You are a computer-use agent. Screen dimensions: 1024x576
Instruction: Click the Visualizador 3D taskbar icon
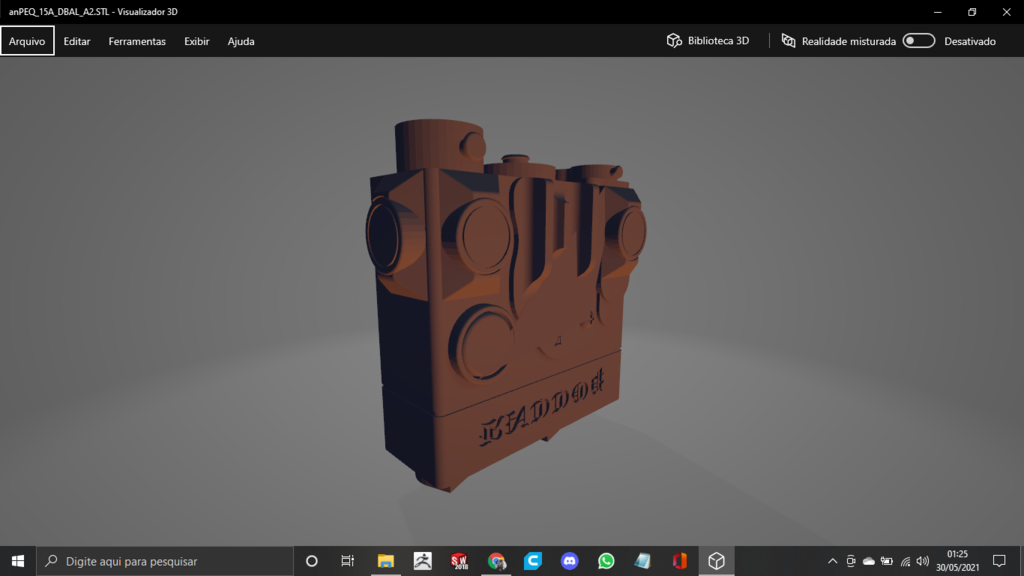click(x=716, y=561)
